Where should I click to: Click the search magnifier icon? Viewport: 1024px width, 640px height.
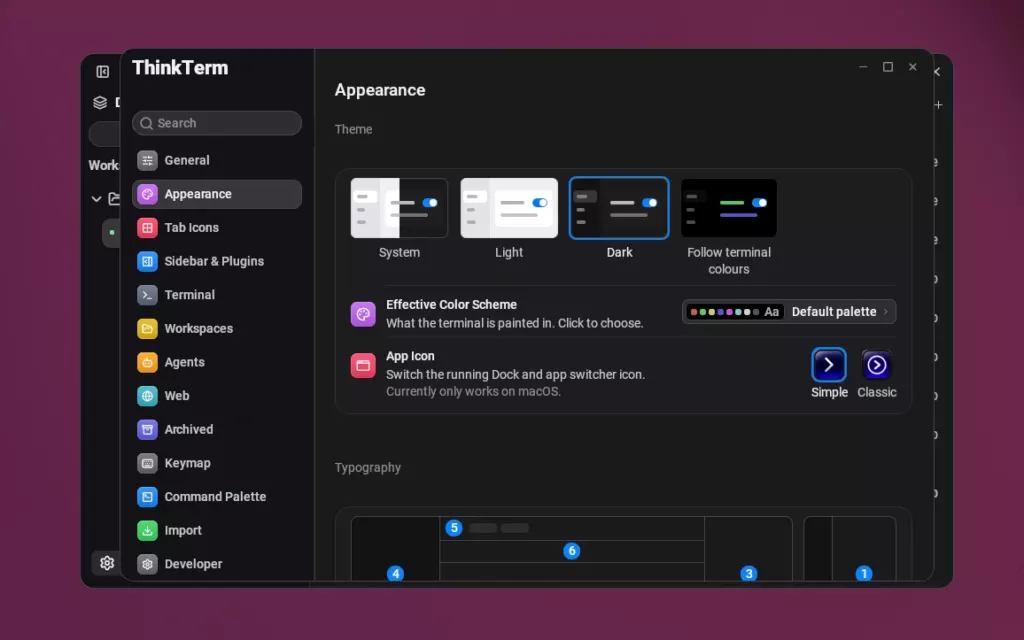pos(146,123)
